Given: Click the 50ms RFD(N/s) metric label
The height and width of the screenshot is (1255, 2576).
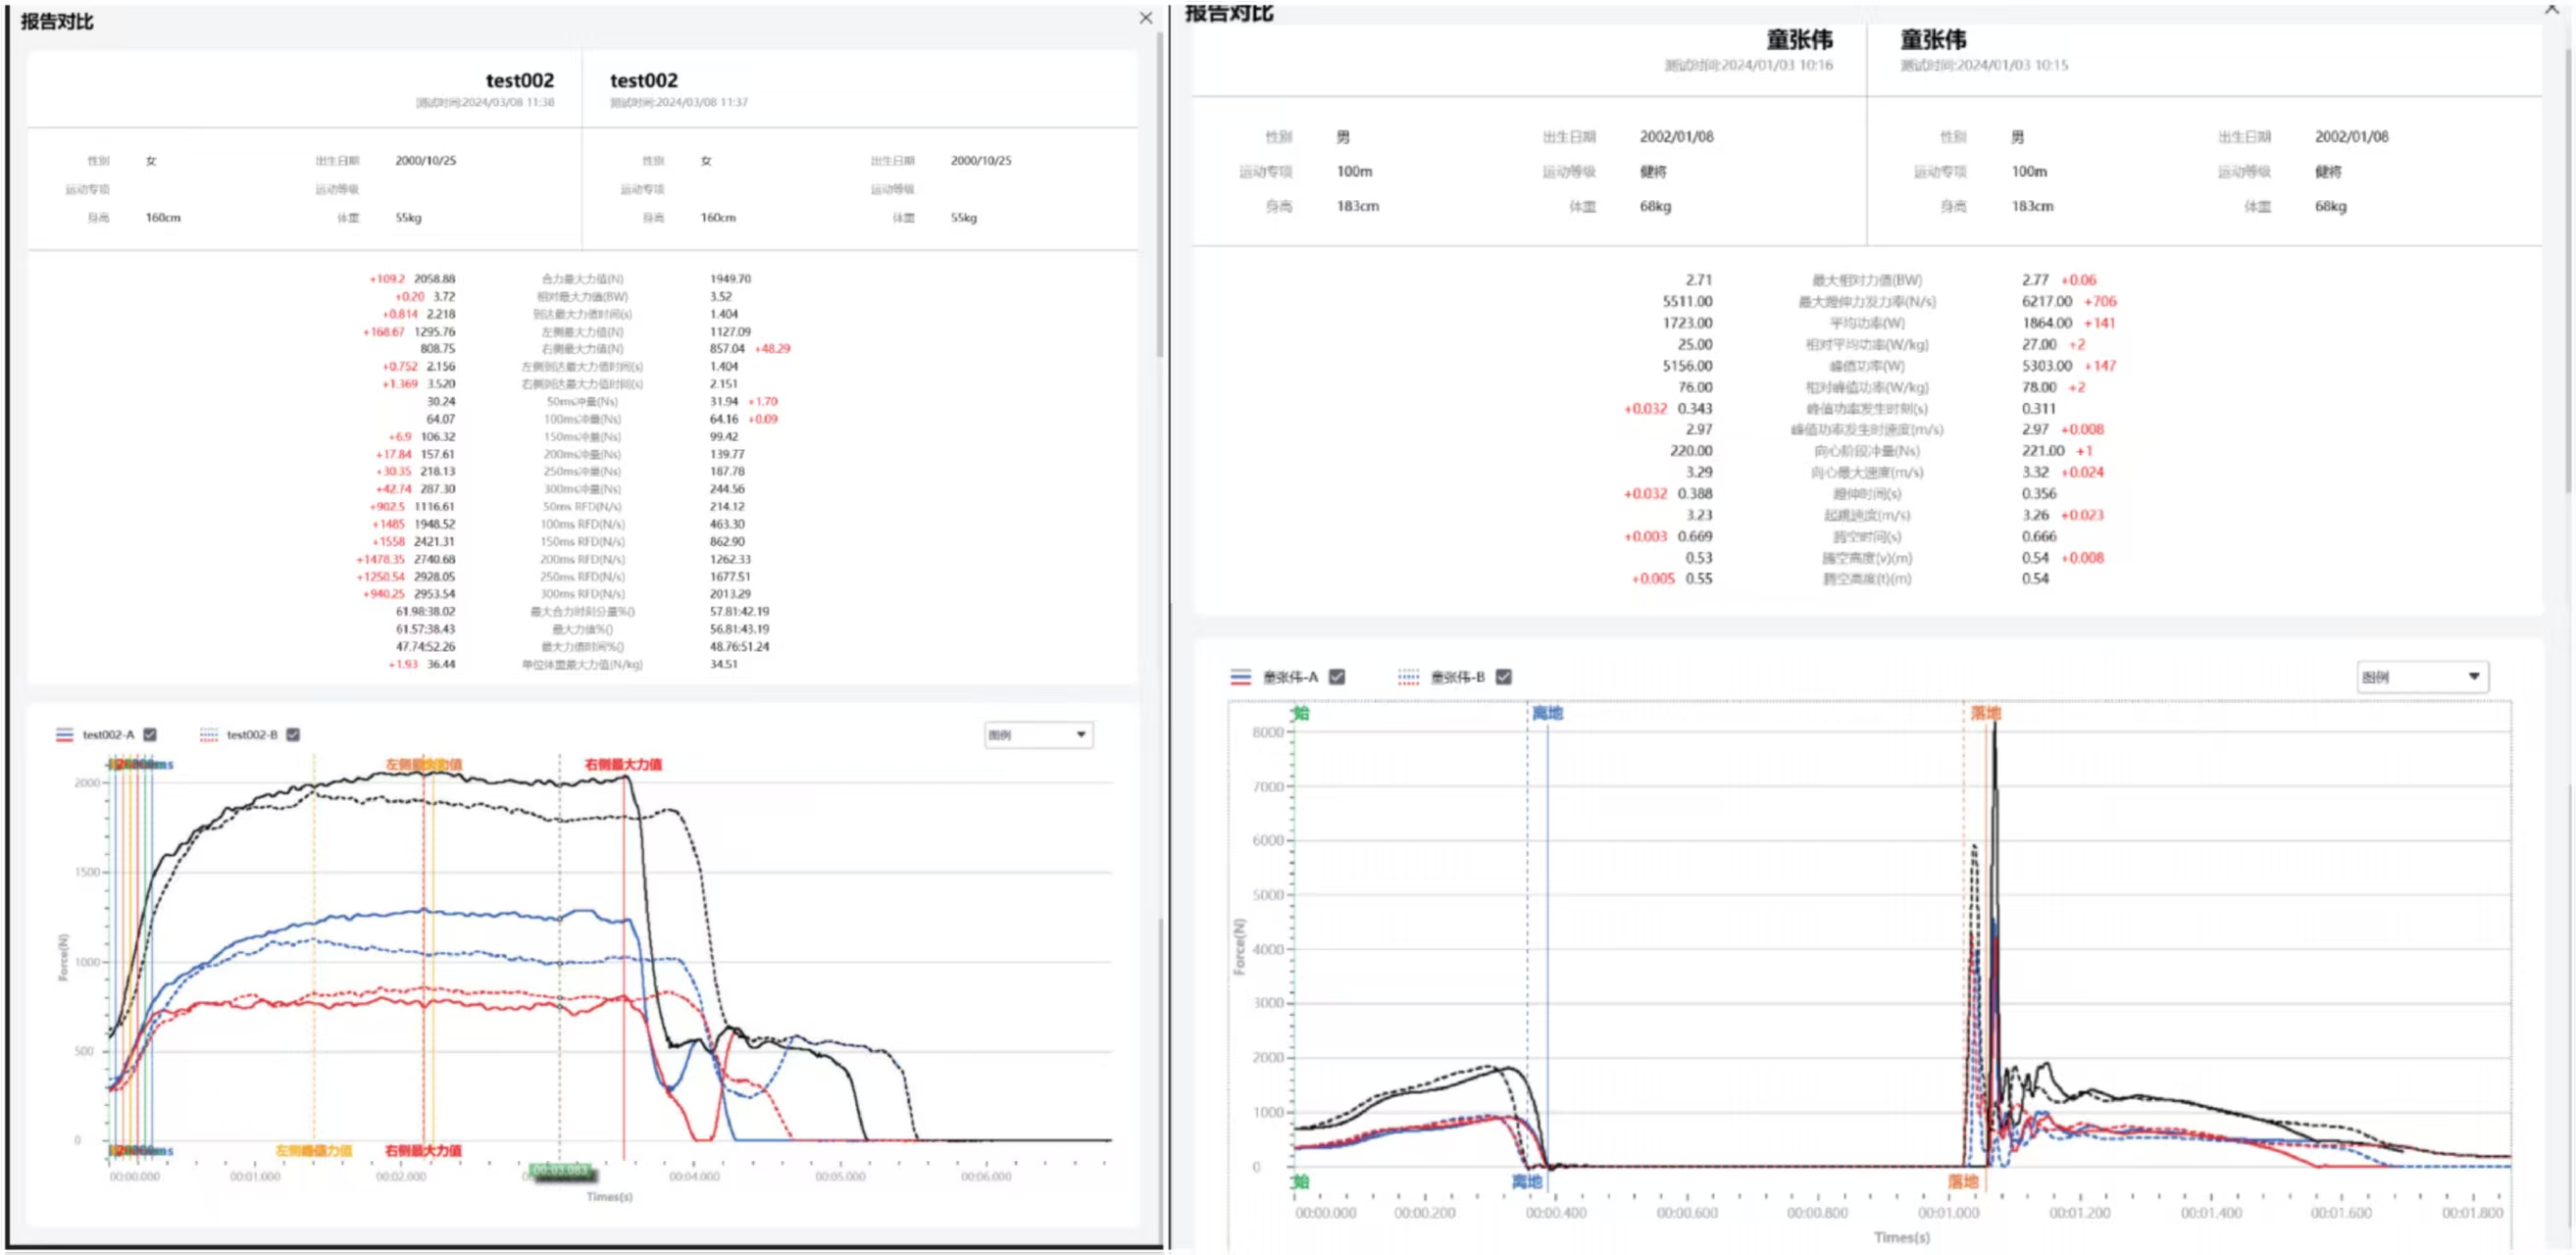Looking at the screenshot, I should click(x=582, y=507).
